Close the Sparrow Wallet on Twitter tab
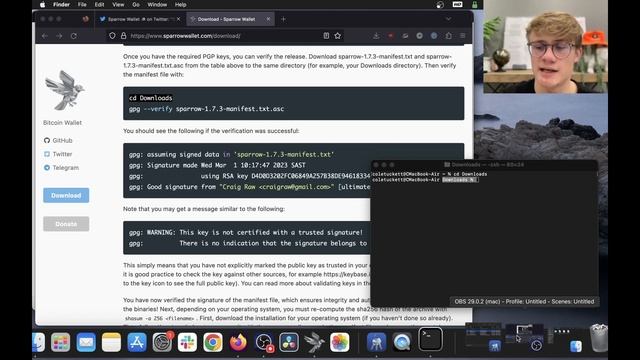This screenshot has height=360, width=640. [x=178, y=19]
